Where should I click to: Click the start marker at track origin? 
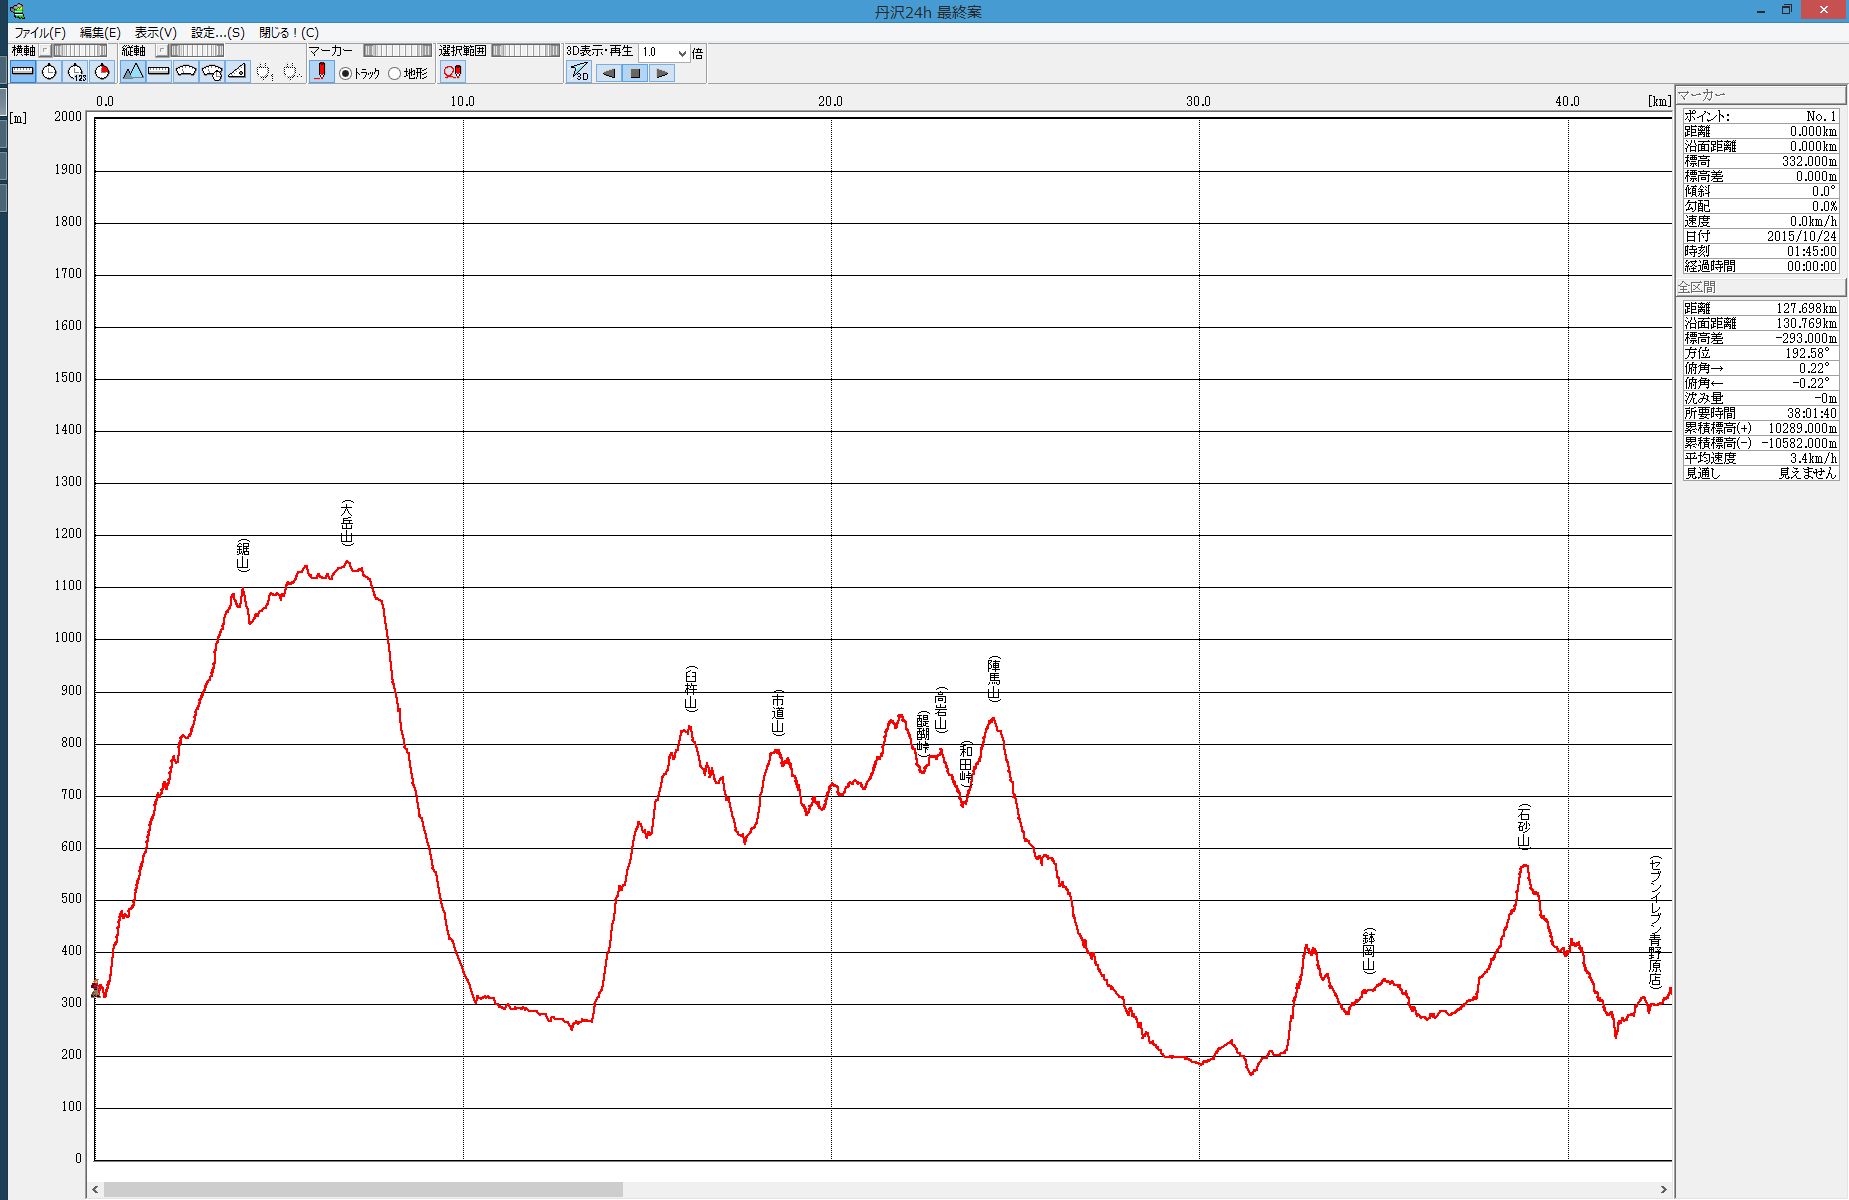(96, 989)
